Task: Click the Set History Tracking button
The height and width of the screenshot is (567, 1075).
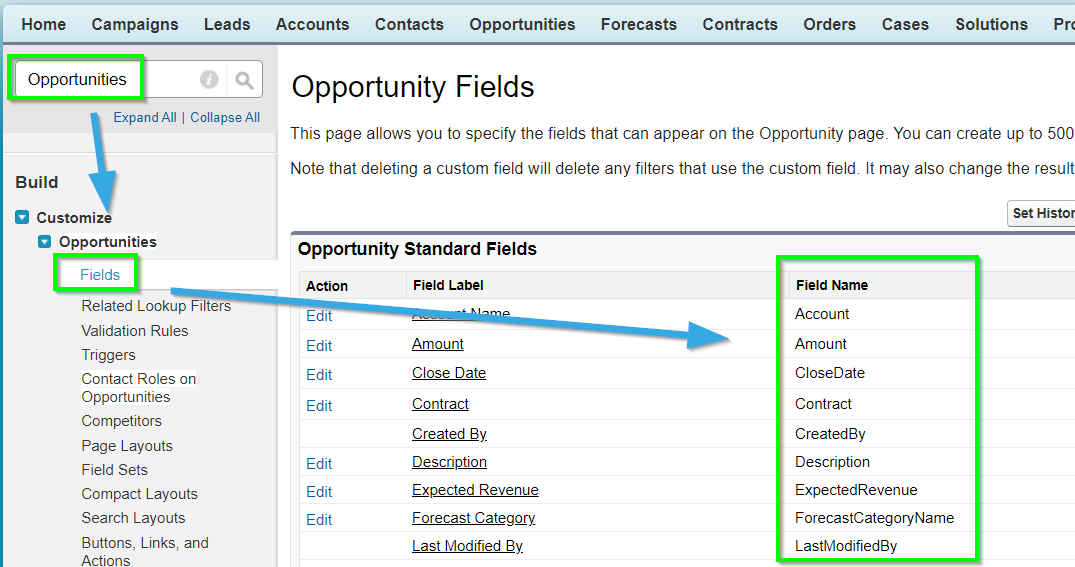Action: [x=1041, y=213]
